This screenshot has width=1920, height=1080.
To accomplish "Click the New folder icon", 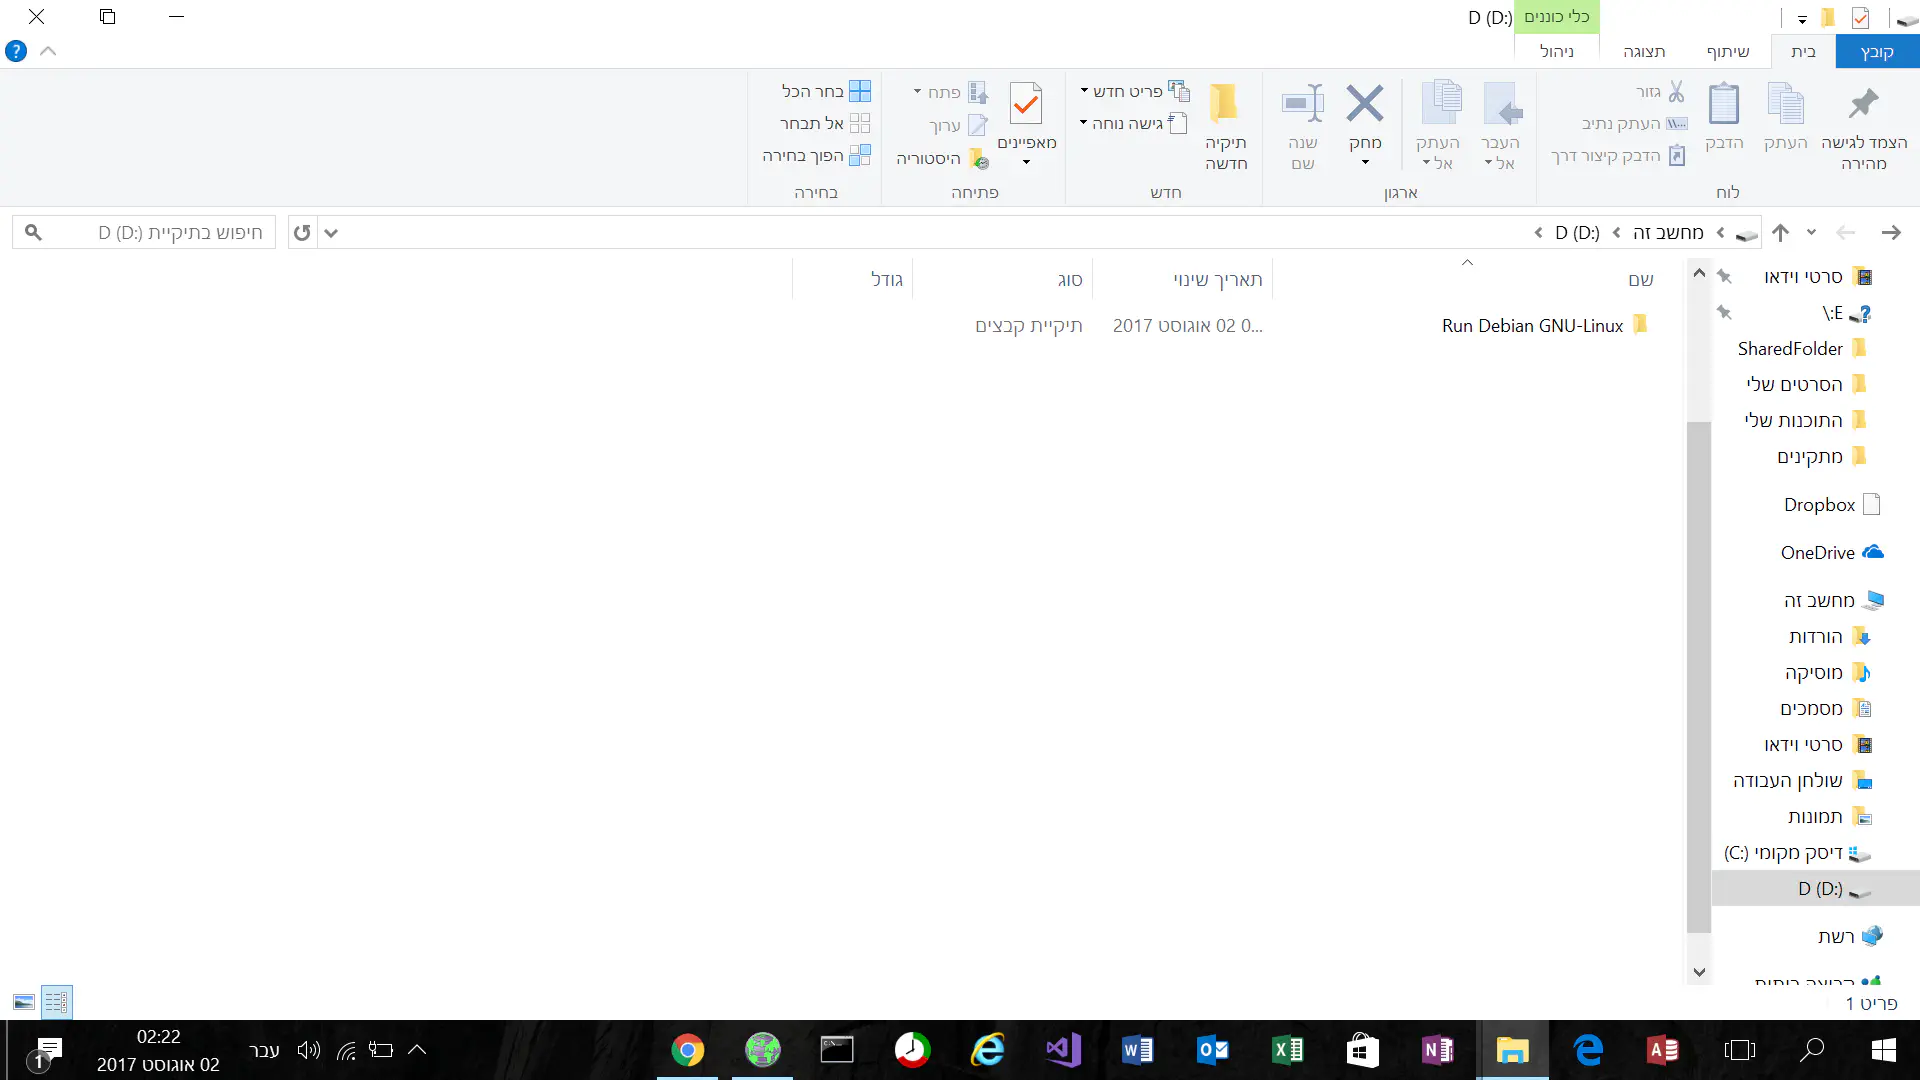I will [x=1225, y=104].
